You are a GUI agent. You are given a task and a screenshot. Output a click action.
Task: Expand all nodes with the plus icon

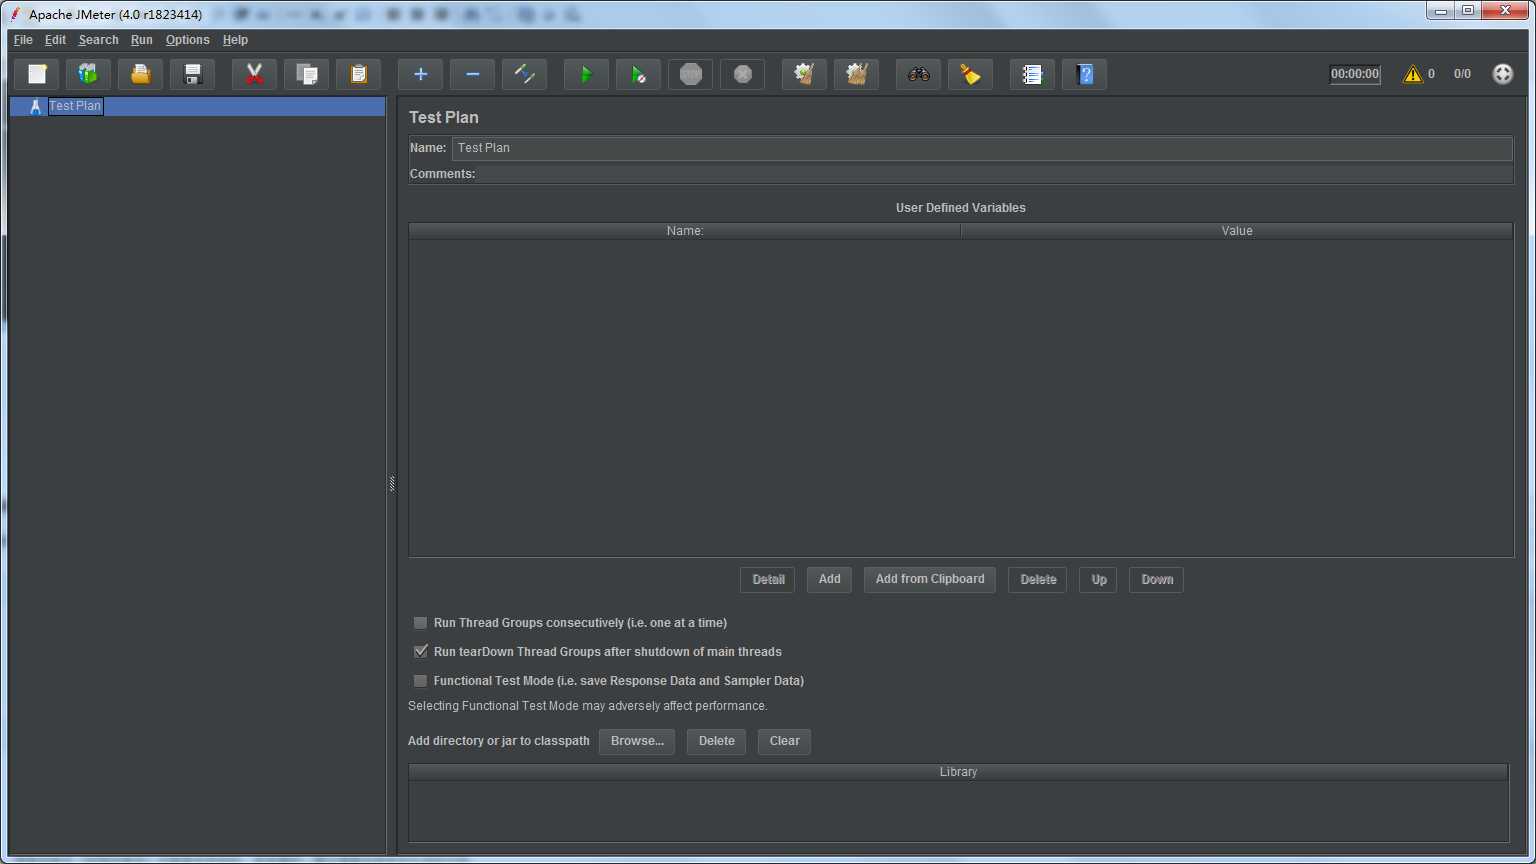pyautogui.click(x=421, y=74)
